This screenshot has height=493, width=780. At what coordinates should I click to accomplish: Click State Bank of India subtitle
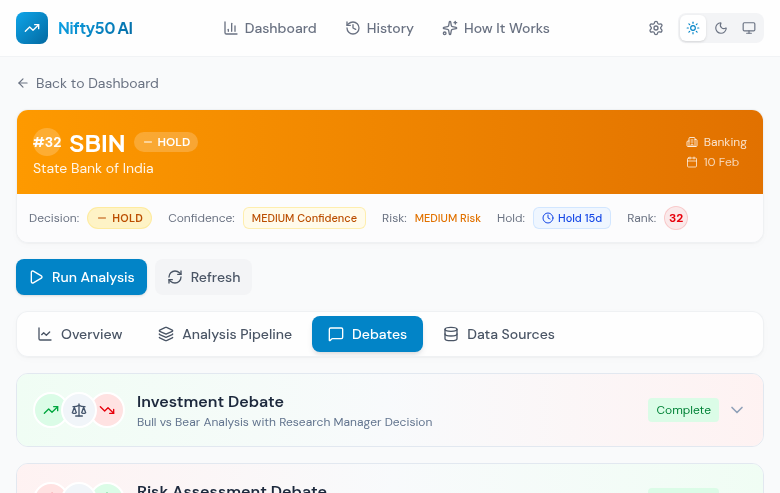[x=93, y=168]
